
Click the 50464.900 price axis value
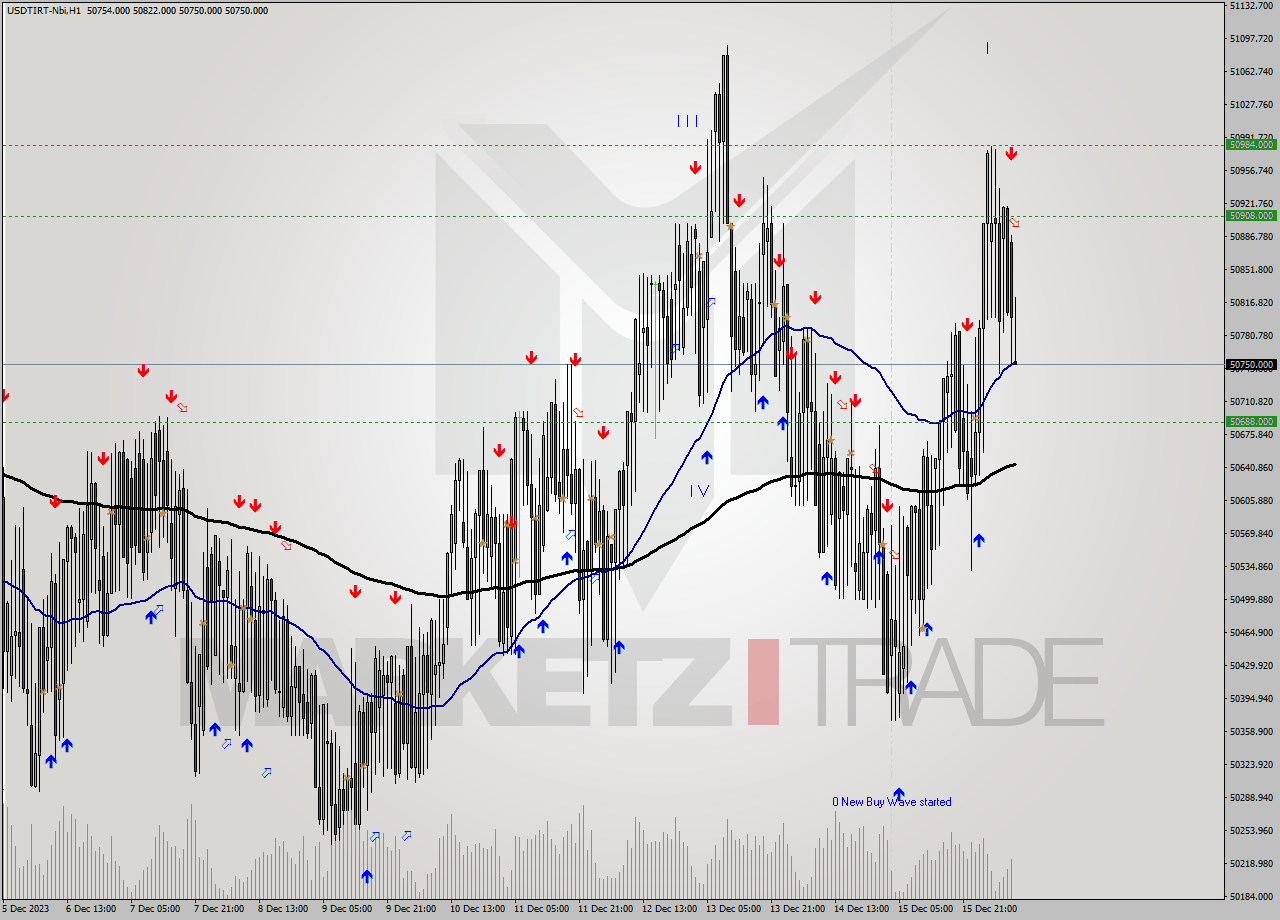[1252, 633]
